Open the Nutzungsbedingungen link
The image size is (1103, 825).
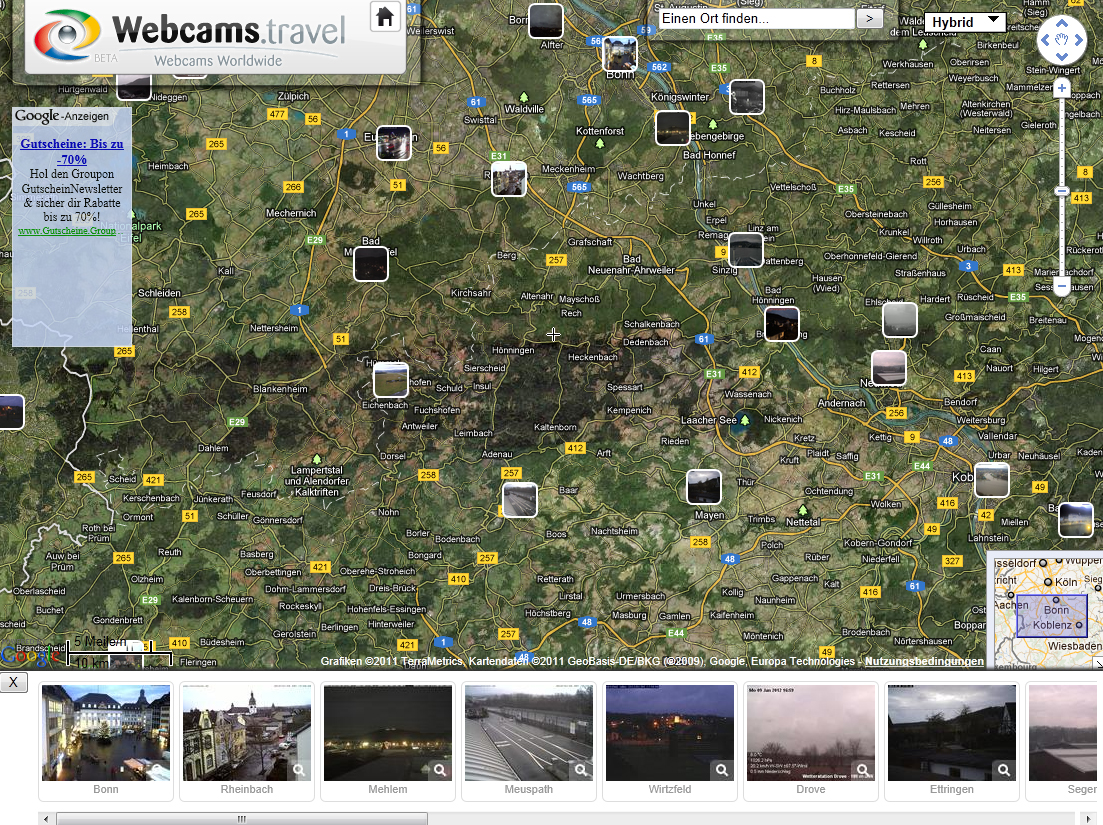(924, 662)
